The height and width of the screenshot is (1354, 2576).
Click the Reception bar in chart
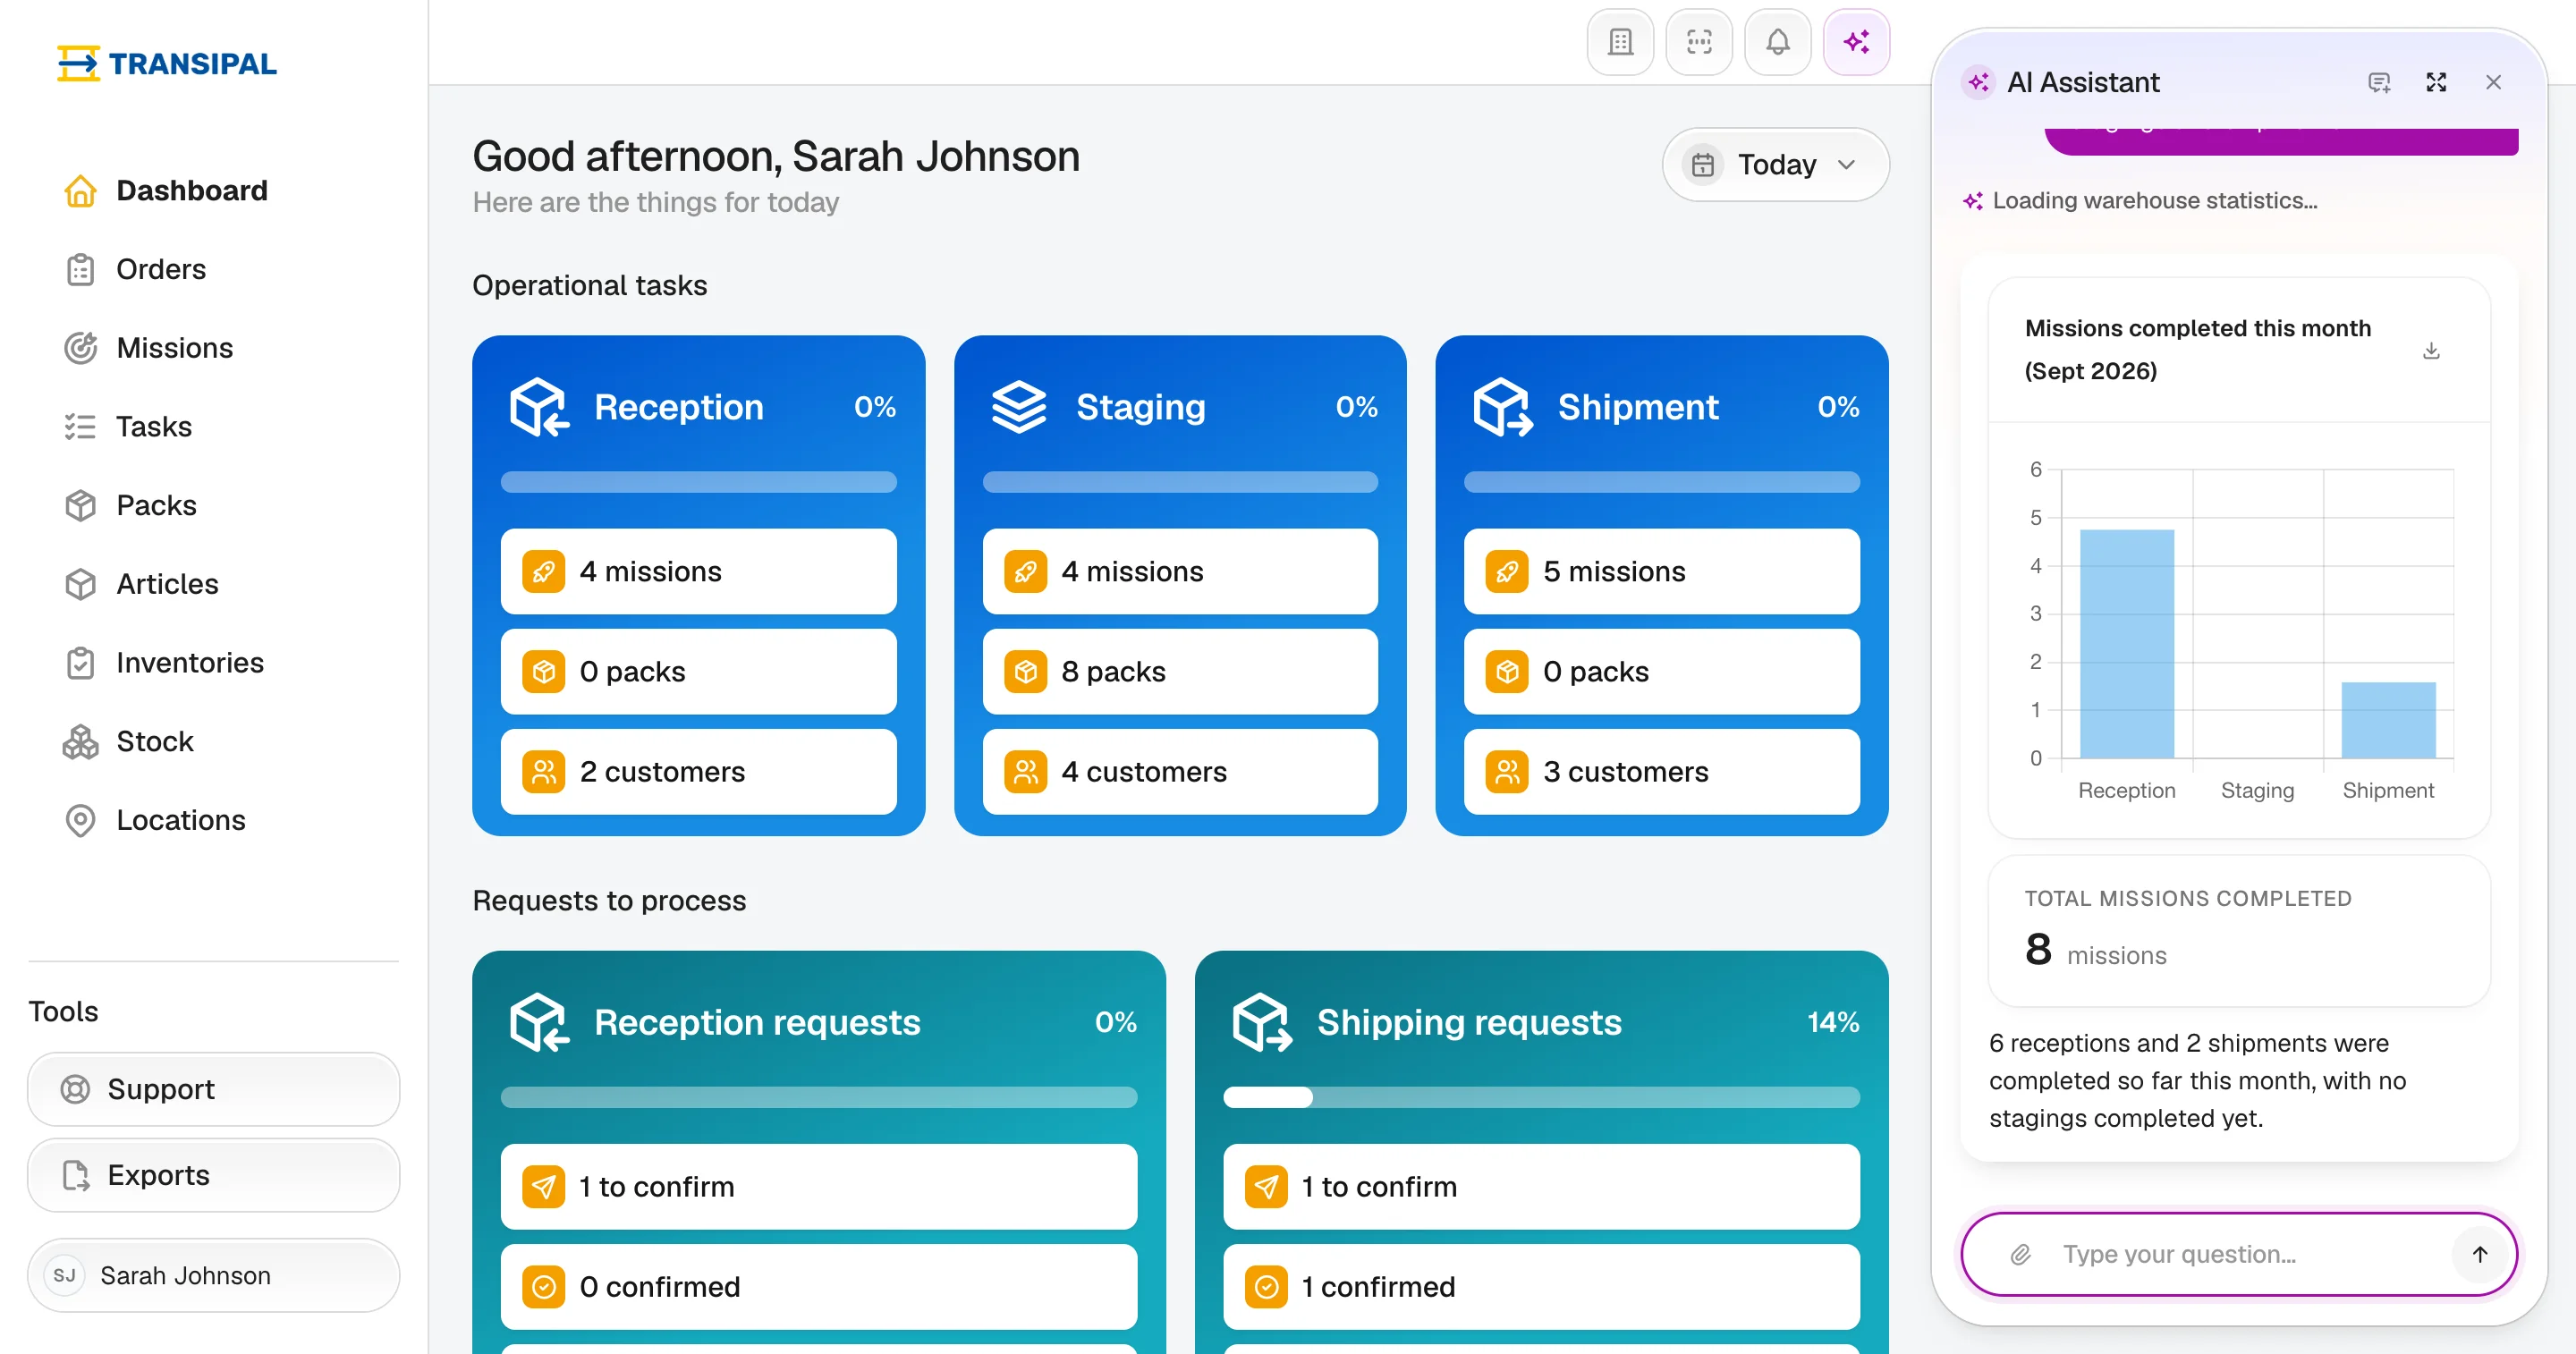point(2126,643)
